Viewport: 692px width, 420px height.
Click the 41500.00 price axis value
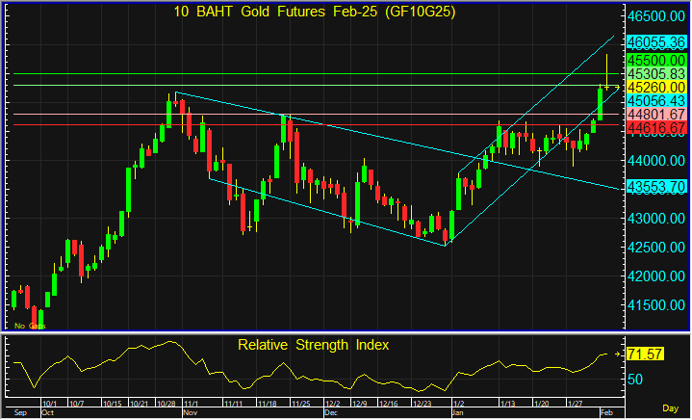point(656,305)
